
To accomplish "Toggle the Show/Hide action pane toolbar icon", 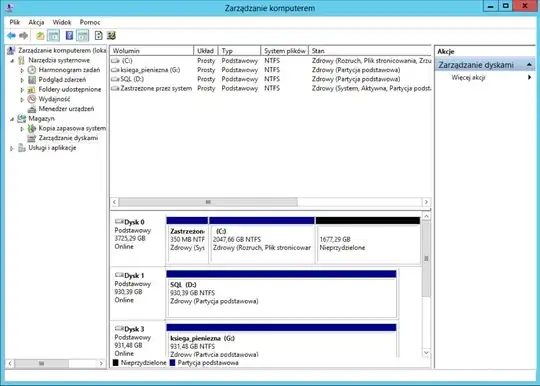I will (83, 35).
